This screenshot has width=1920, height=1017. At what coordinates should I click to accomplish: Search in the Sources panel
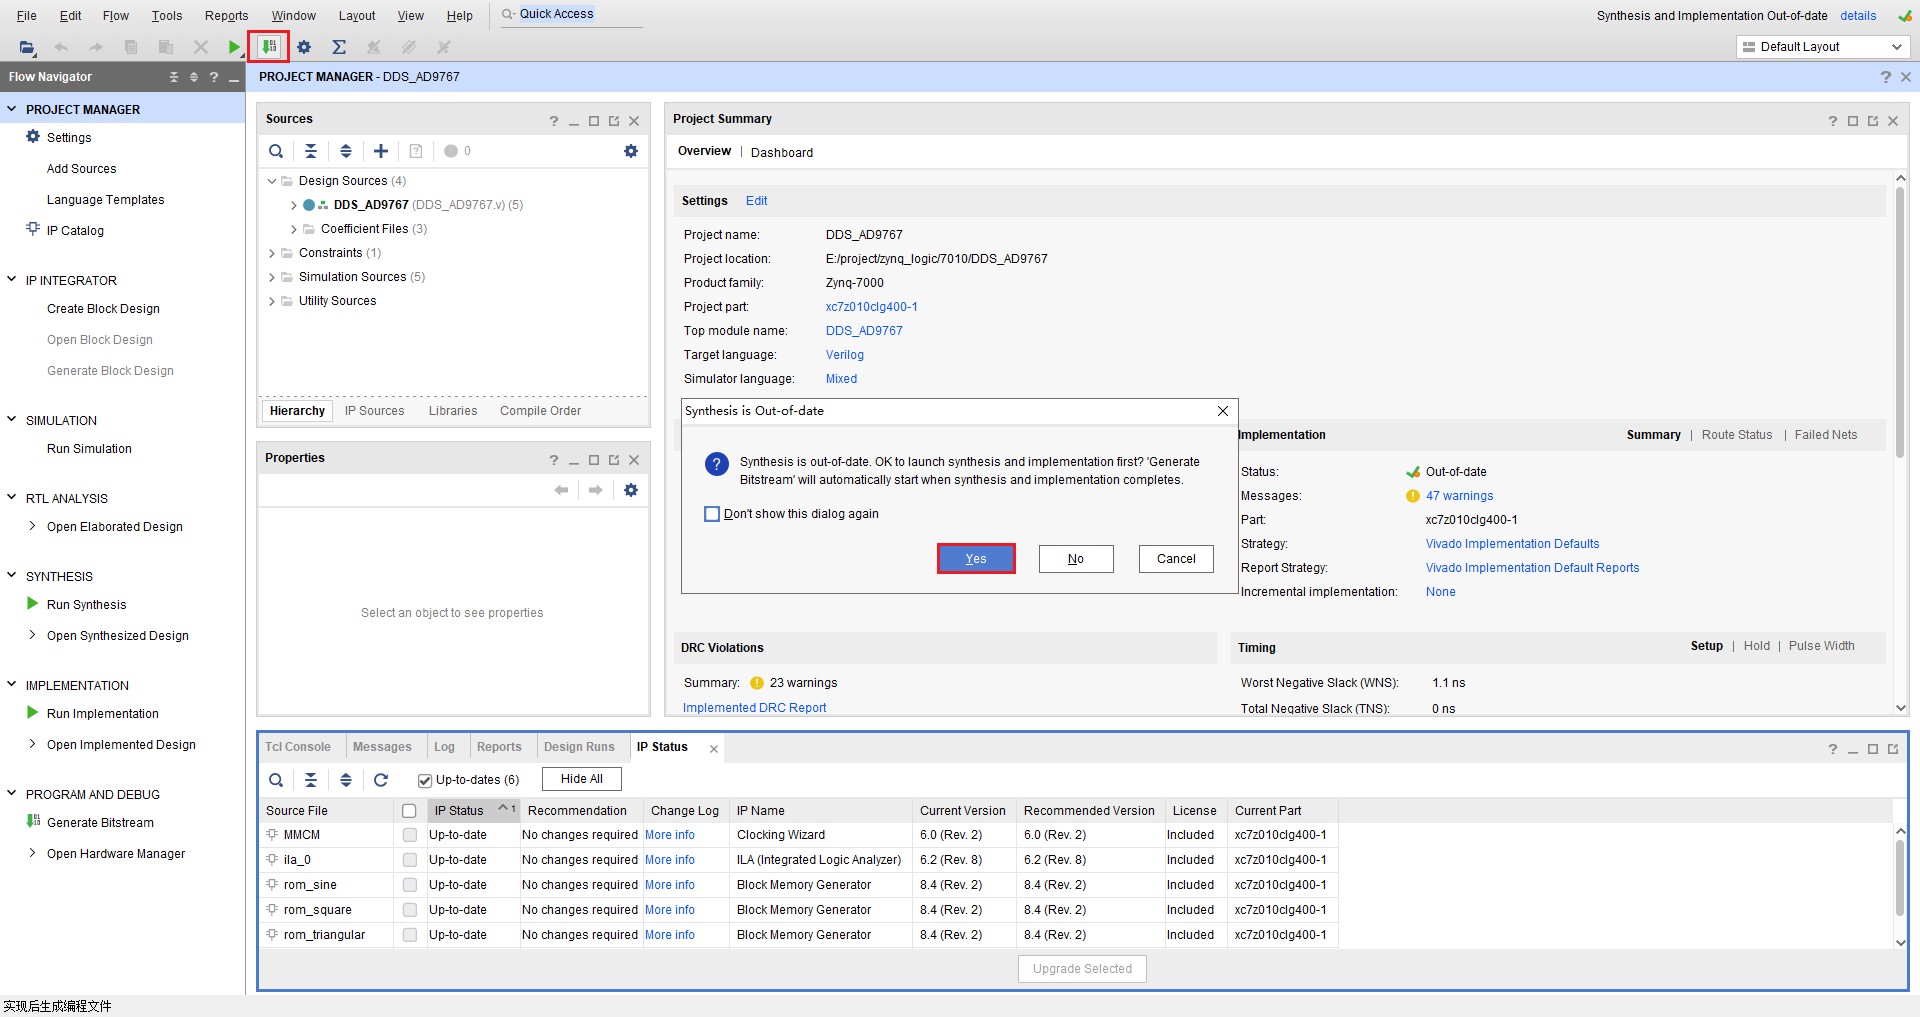[x=276, y=151]
